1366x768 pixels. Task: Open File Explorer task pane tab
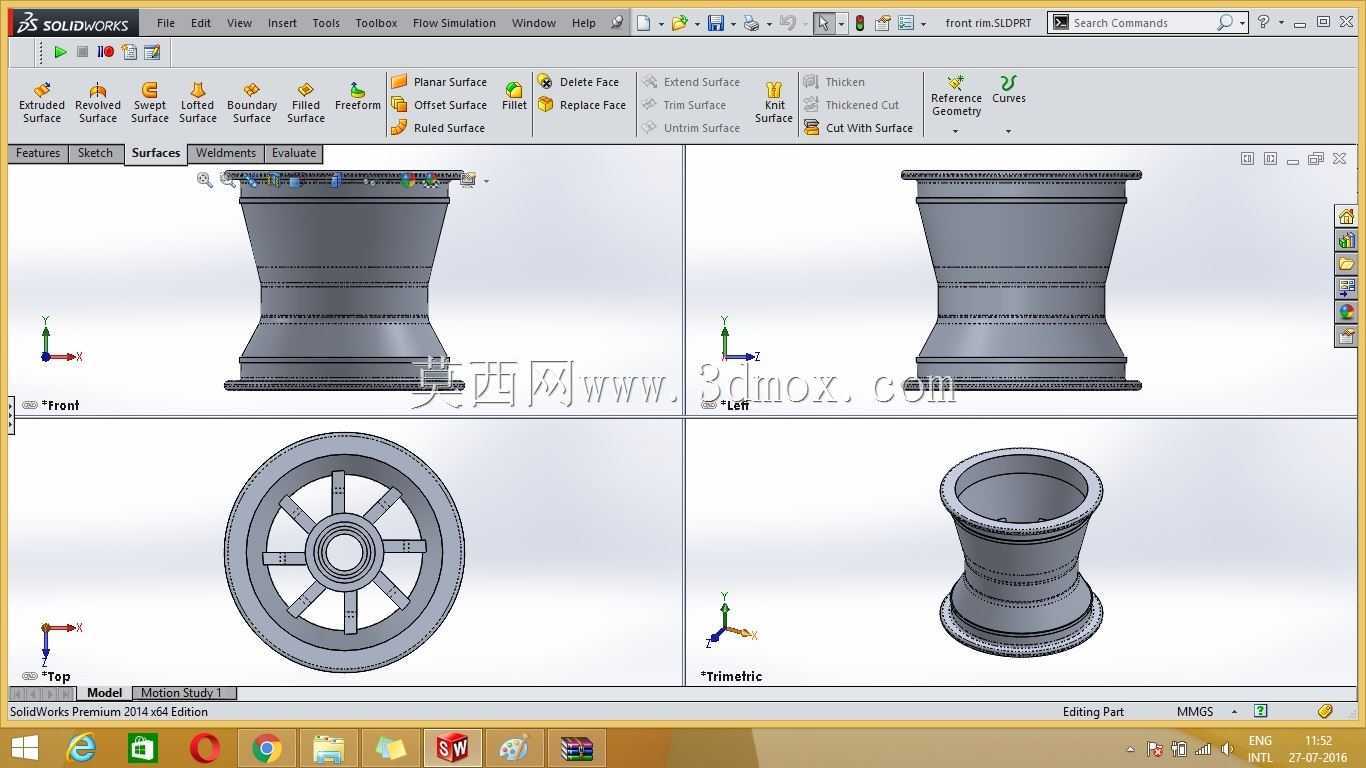[1346, 264]
